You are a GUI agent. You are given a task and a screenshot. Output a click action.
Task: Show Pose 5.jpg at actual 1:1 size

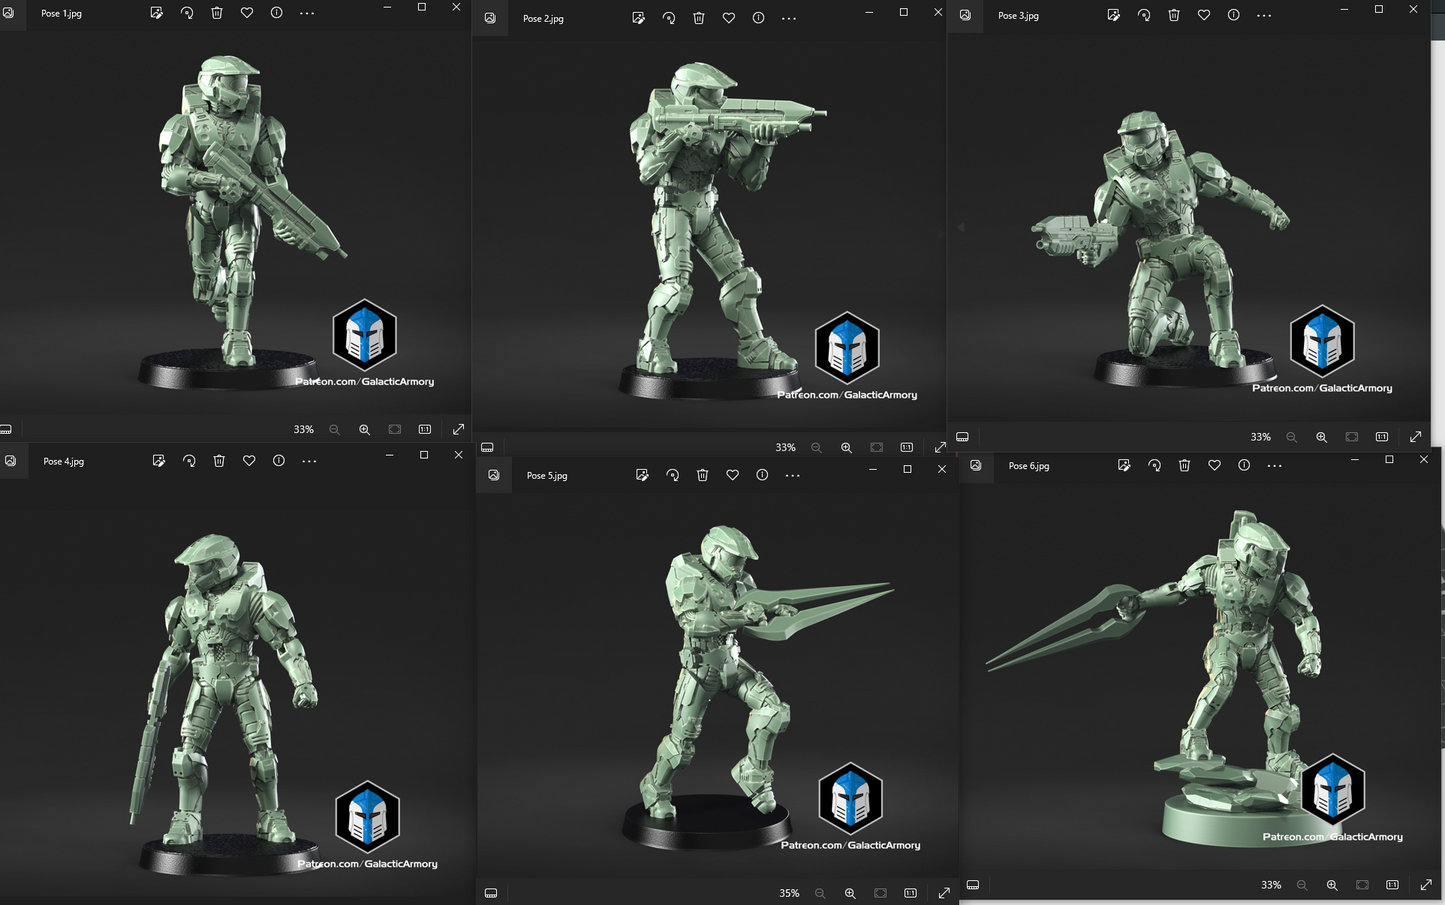coord(910,893)
